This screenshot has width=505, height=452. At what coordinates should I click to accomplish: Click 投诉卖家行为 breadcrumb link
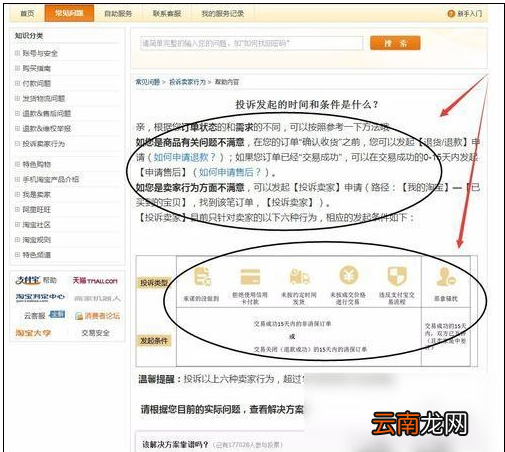(188, 82)
